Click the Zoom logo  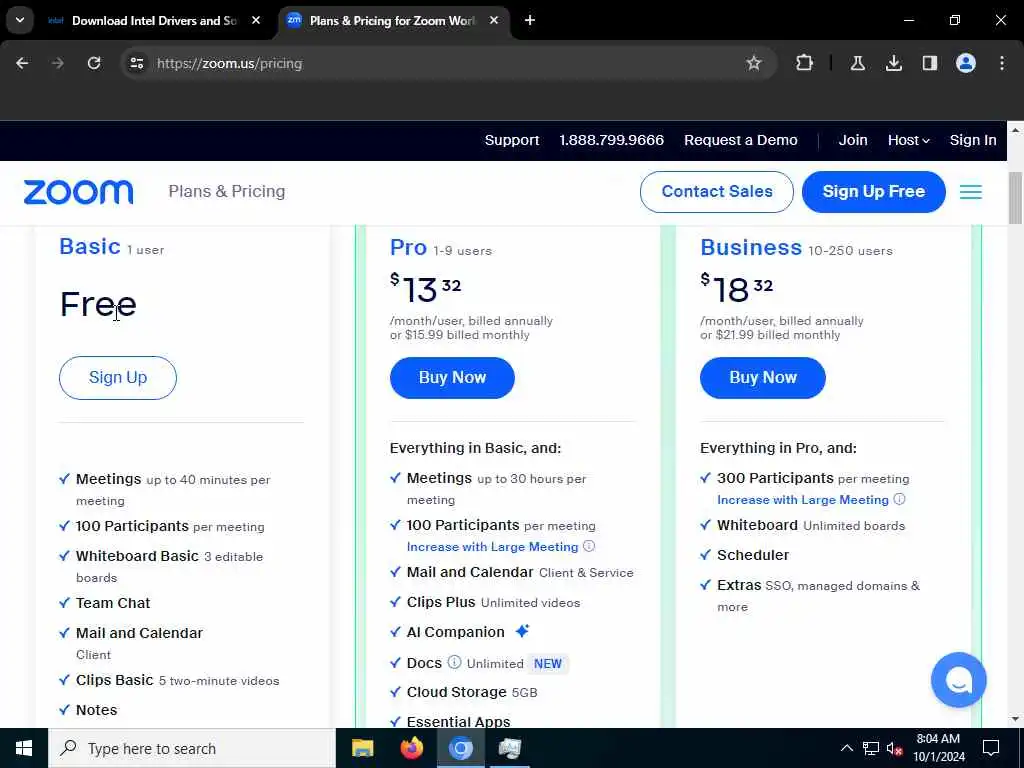click(x=78, y=192)
